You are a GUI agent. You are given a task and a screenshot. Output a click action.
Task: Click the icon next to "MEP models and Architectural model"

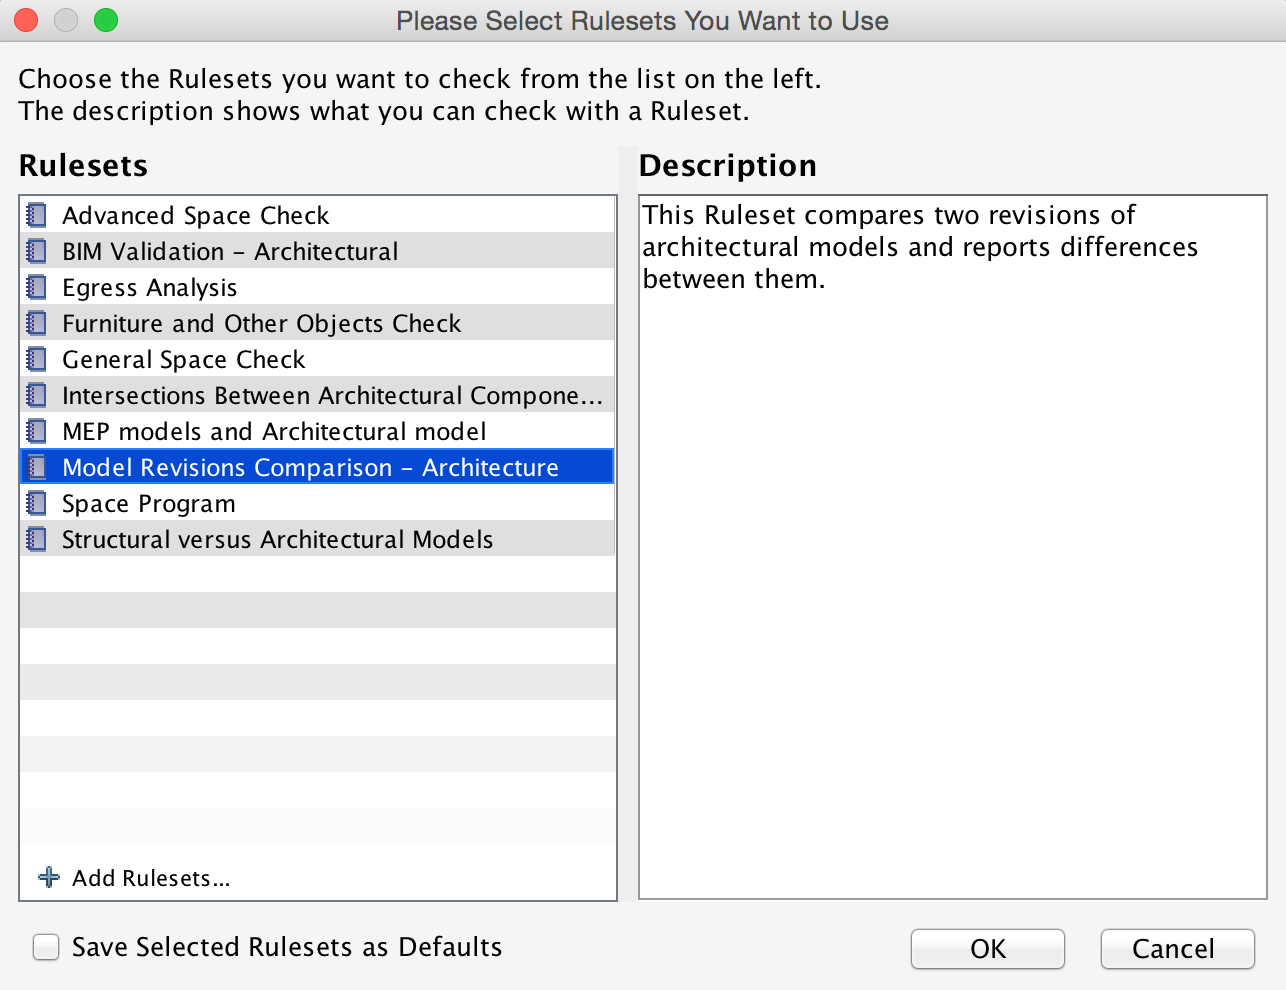(37, 431)
